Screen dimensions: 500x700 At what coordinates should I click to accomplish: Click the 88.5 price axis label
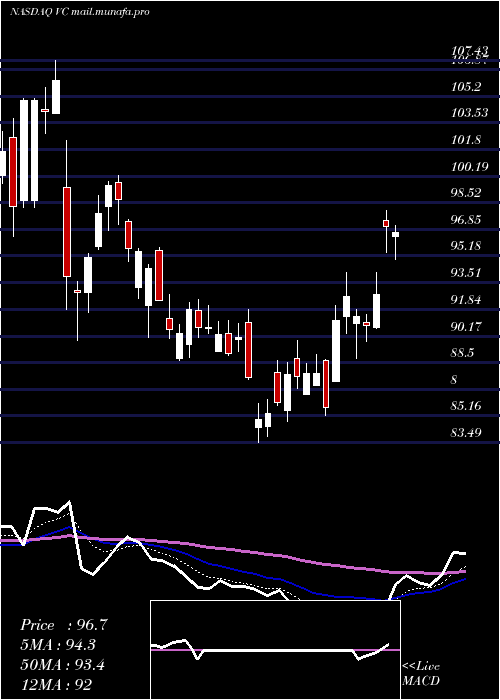click(x=462, y=353)
